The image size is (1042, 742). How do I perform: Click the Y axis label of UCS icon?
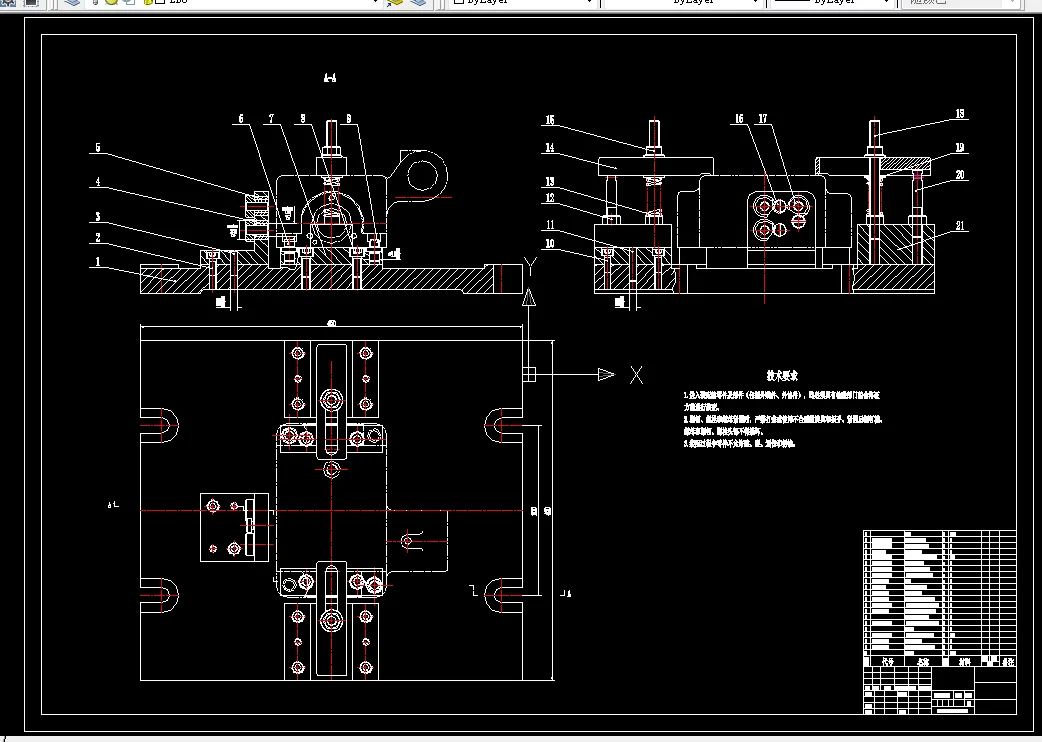(x=530, y=266)
